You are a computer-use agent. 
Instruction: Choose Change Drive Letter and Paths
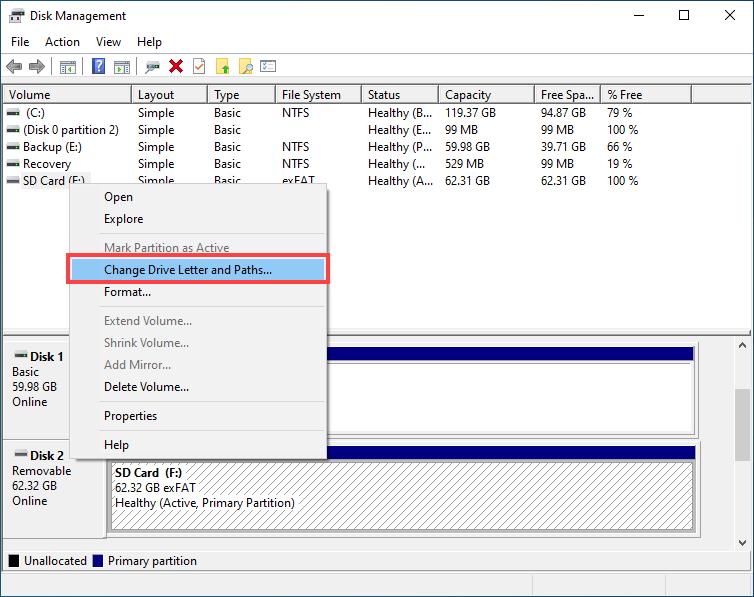[x=188, y=270]
